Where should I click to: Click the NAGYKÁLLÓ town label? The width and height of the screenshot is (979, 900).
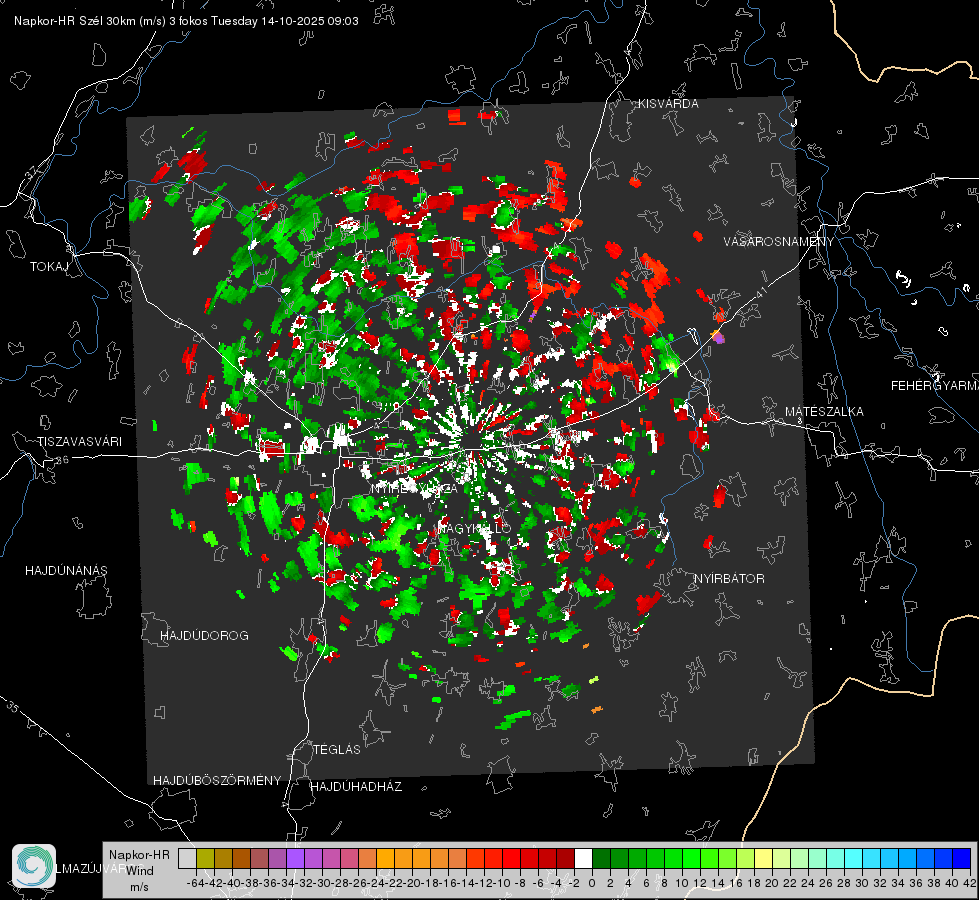click(475, 528)
